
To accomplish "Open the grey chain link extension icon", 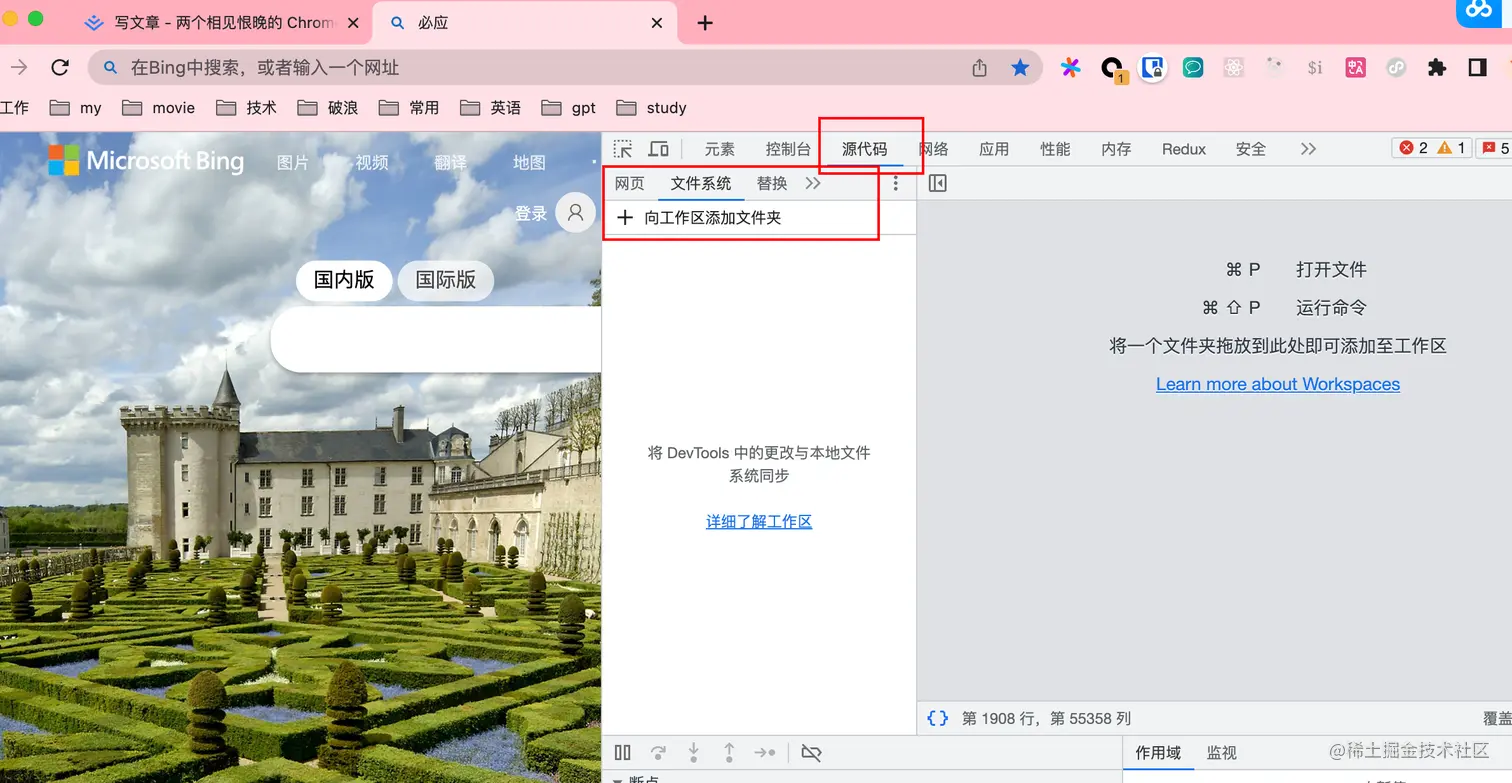I will pyautogui.click(x=1396, y=67).
